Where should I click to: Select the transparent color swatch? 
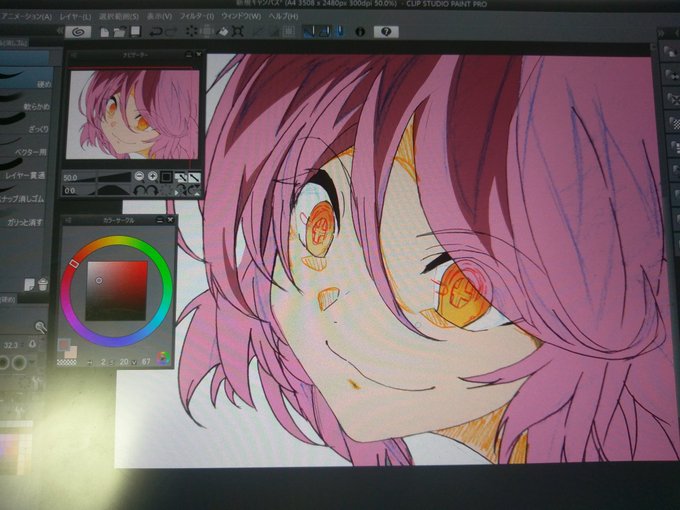point(66,361)
